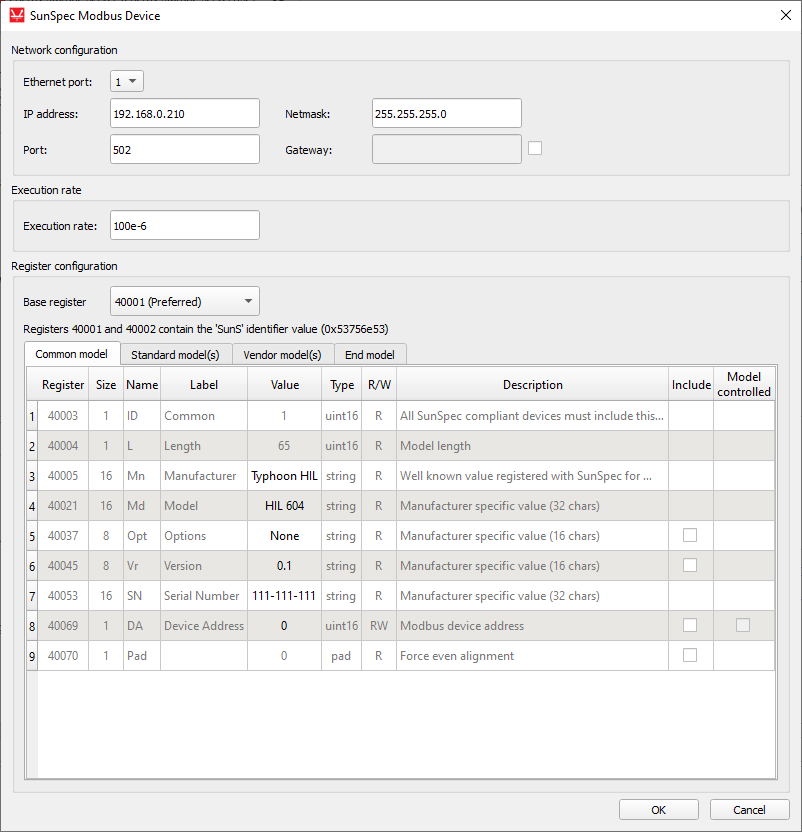Enable the Gateway checkbox
This screenshot has height=832, width=802.
tap(535, 149)
